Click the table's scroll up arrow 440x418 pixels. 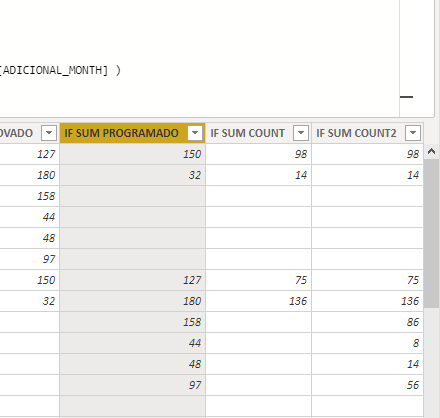(x=431, y=152)
